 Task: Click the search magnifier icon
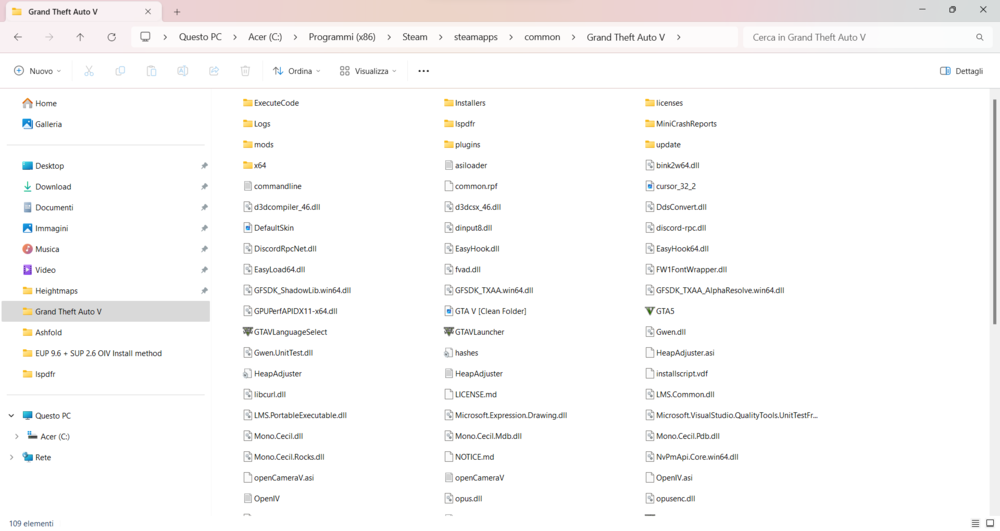coord(980,38)
